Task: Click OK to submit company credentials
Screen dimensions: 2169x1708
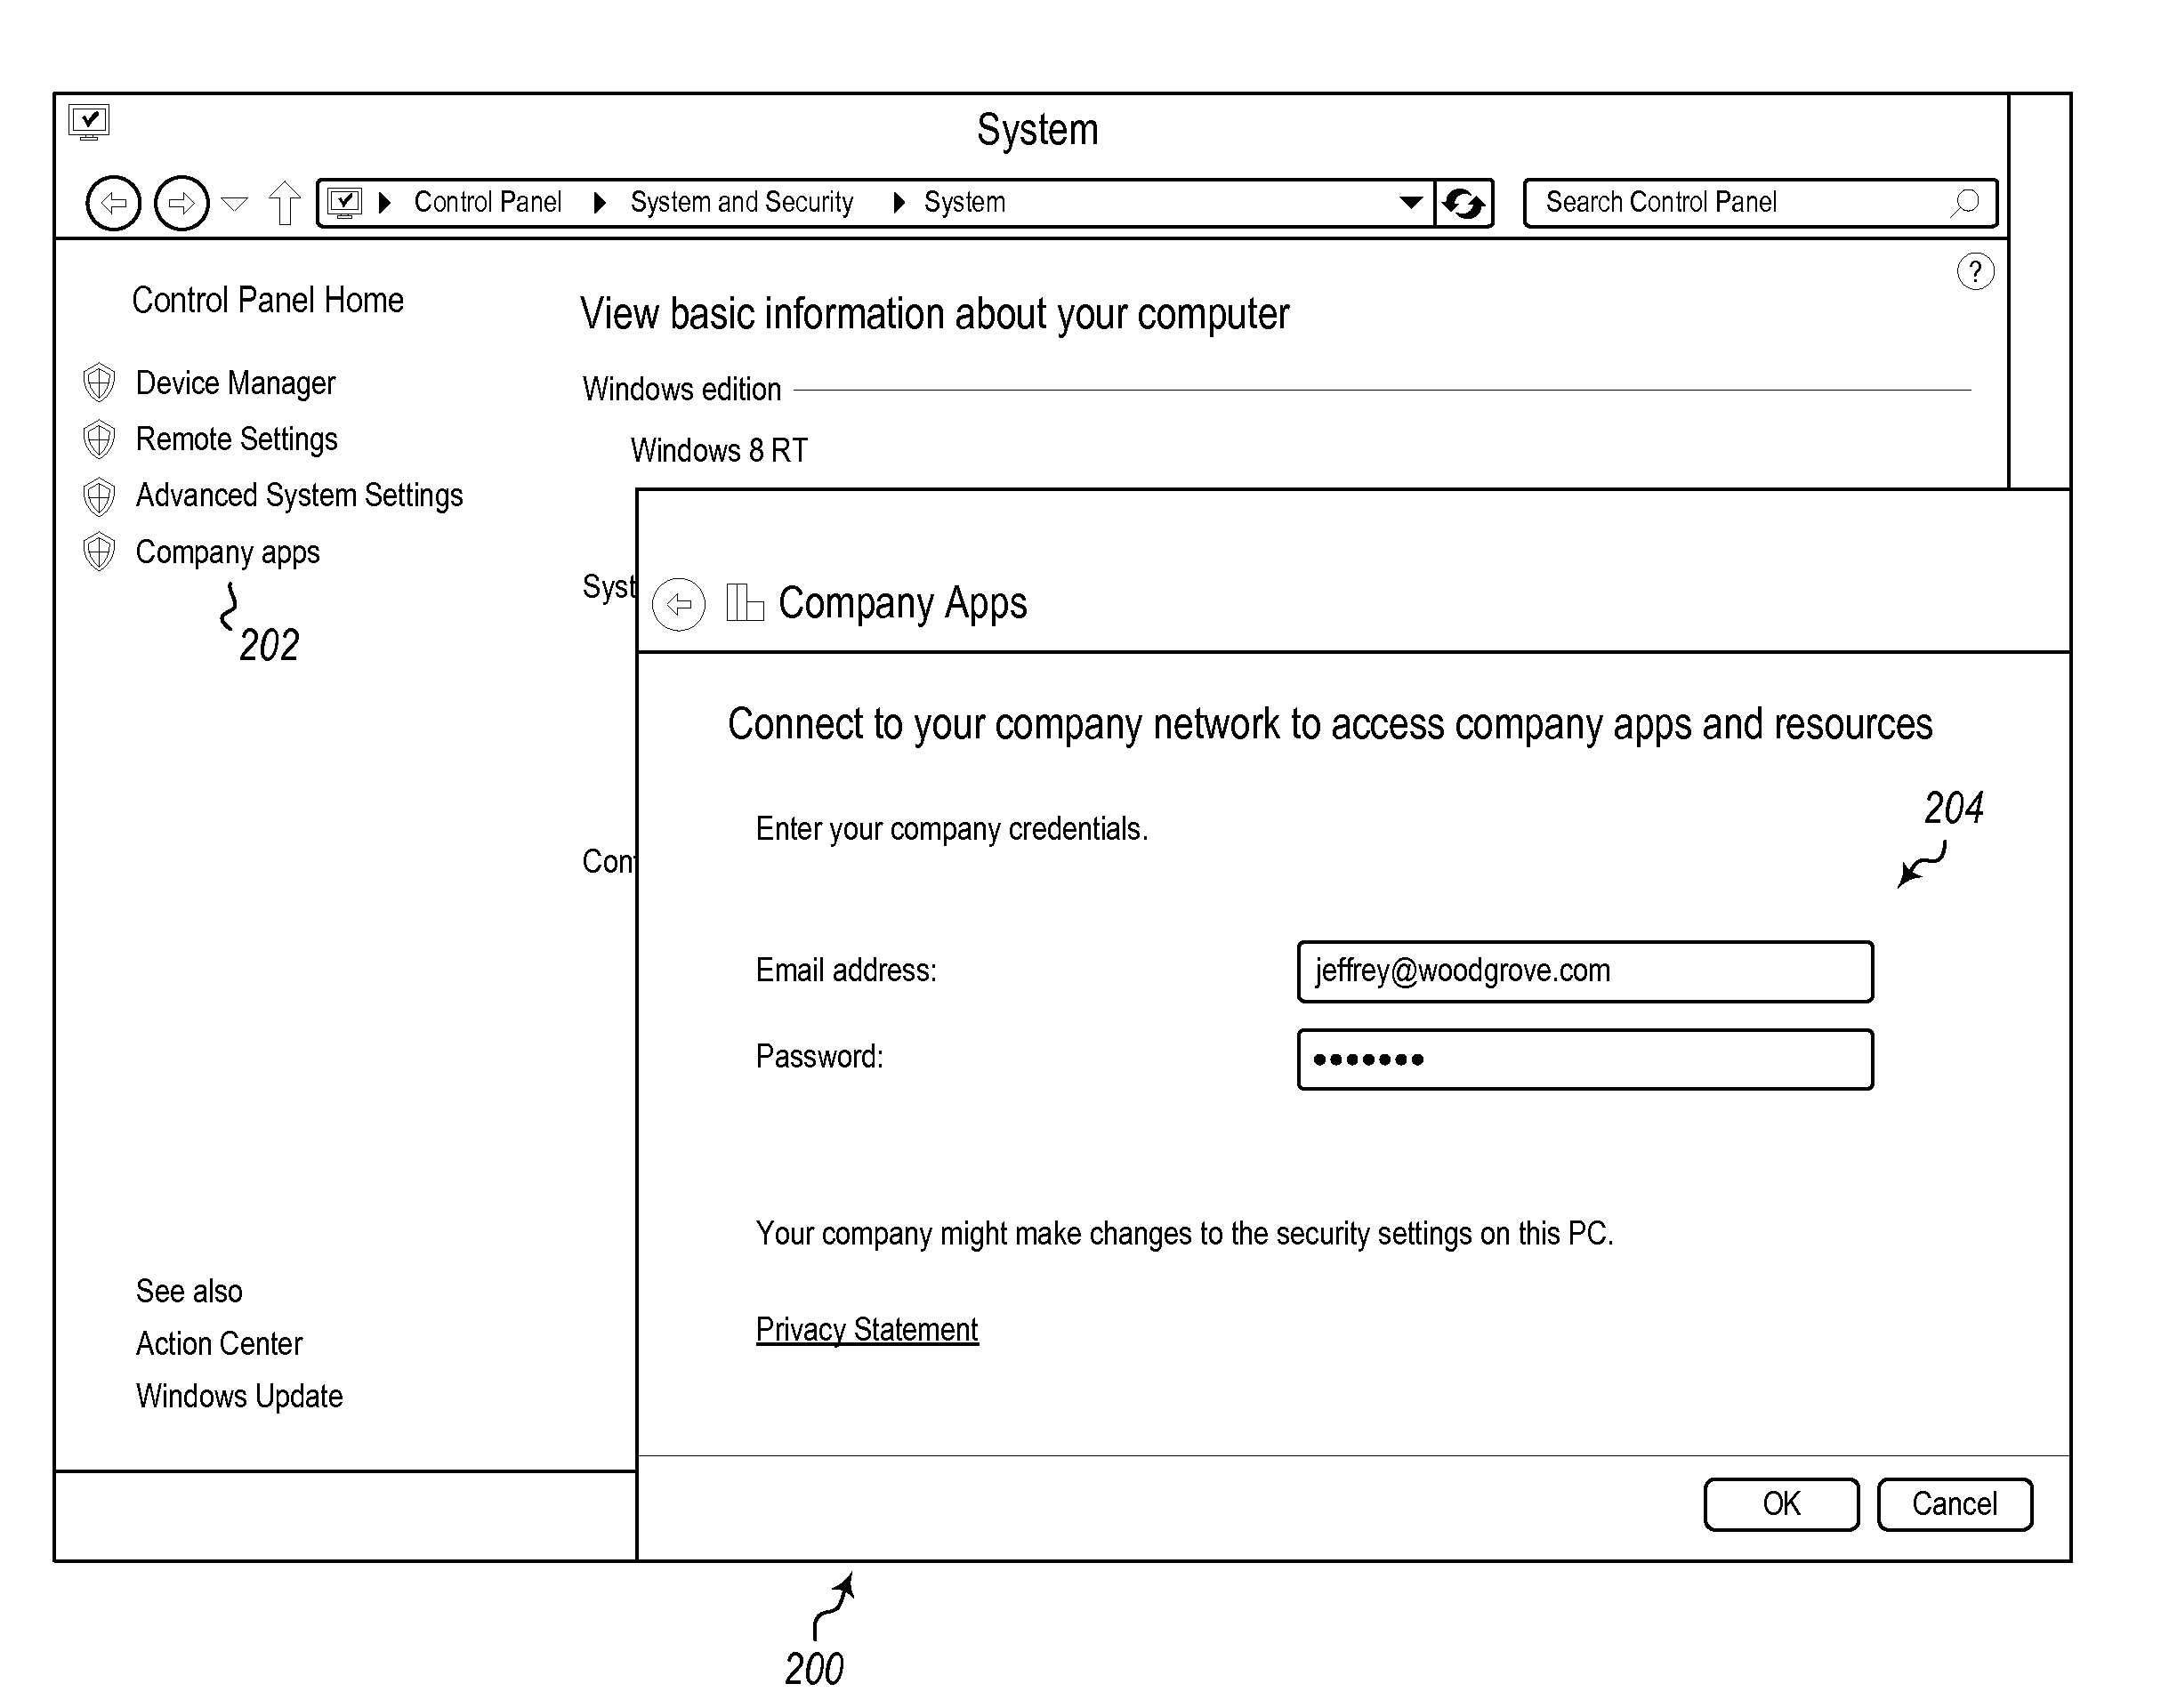Action: click(1784, 1502)
